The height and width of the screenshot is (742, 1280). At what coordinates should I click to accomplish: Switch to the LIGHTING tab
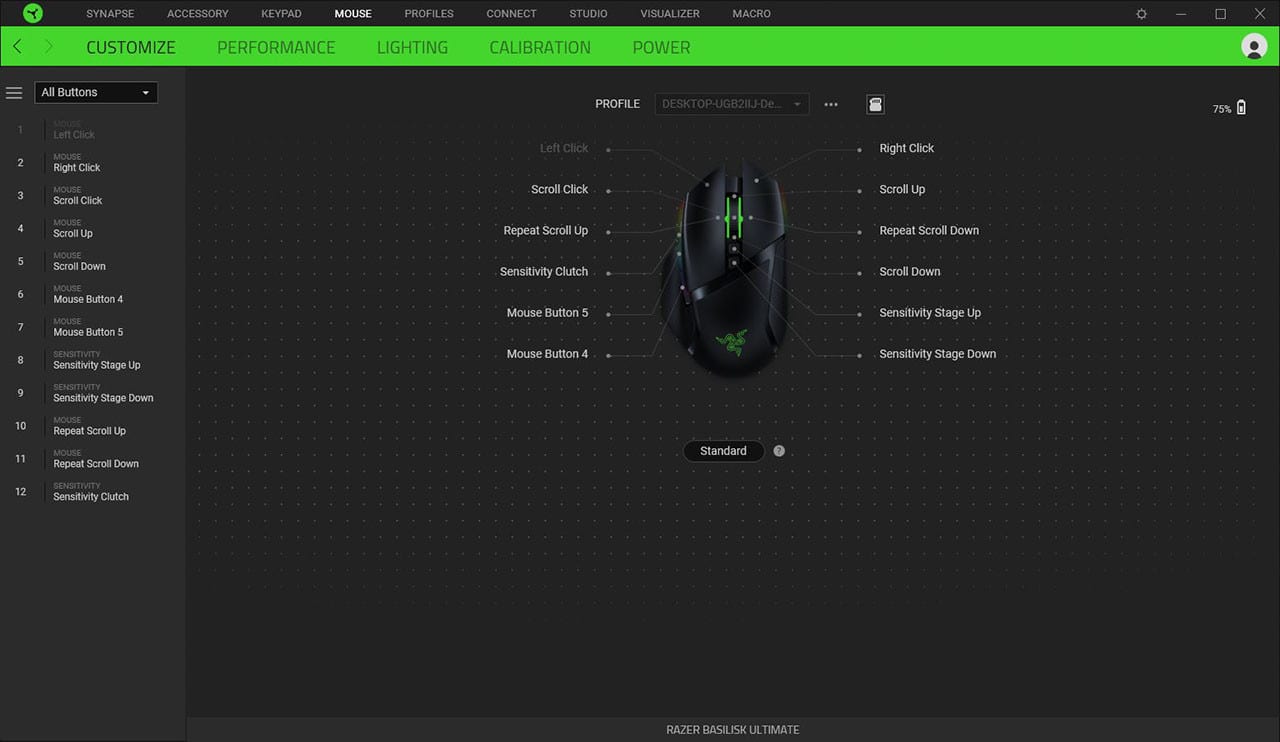412,46
